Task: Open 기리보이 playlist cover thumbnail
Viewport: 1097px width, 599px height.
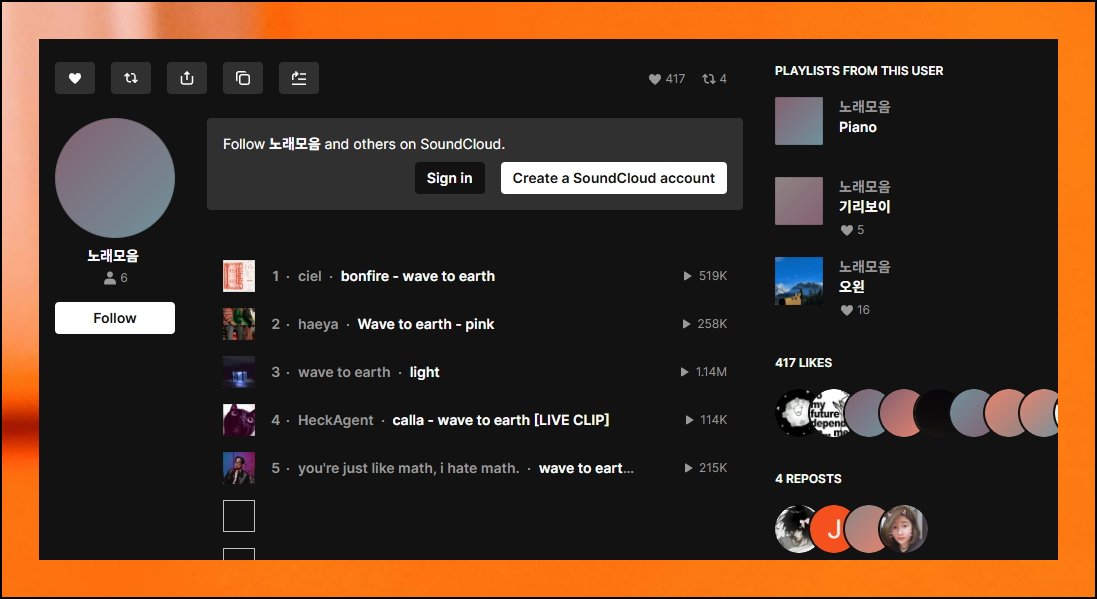Action: pyautogui.click(x=799, y=201)
